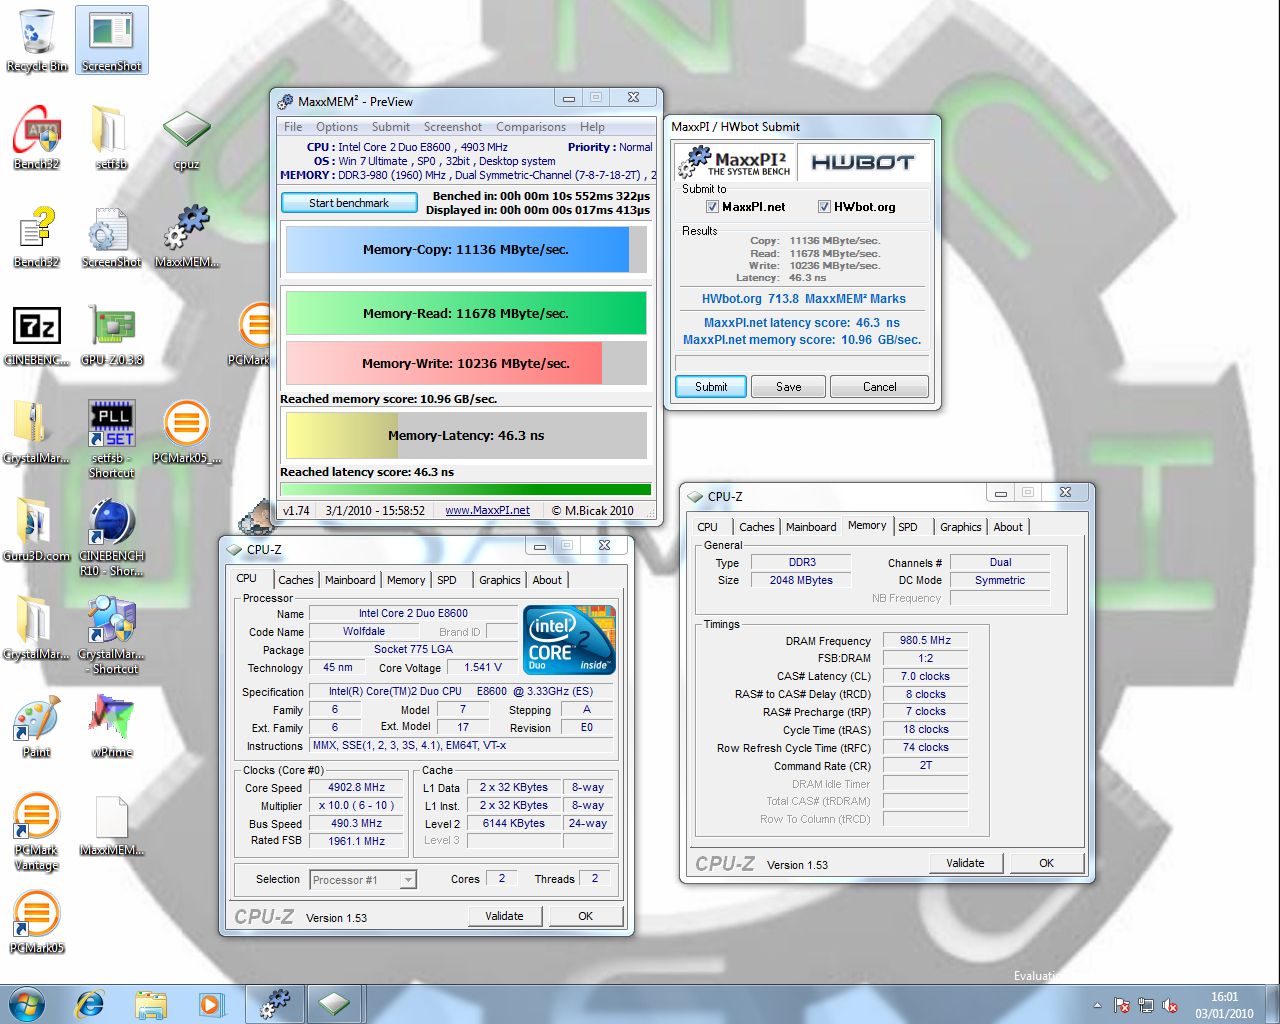Open ScreenShot settings file with gear icon
The width and height of the screenshot is (1280, 1024).
(111, 236)
